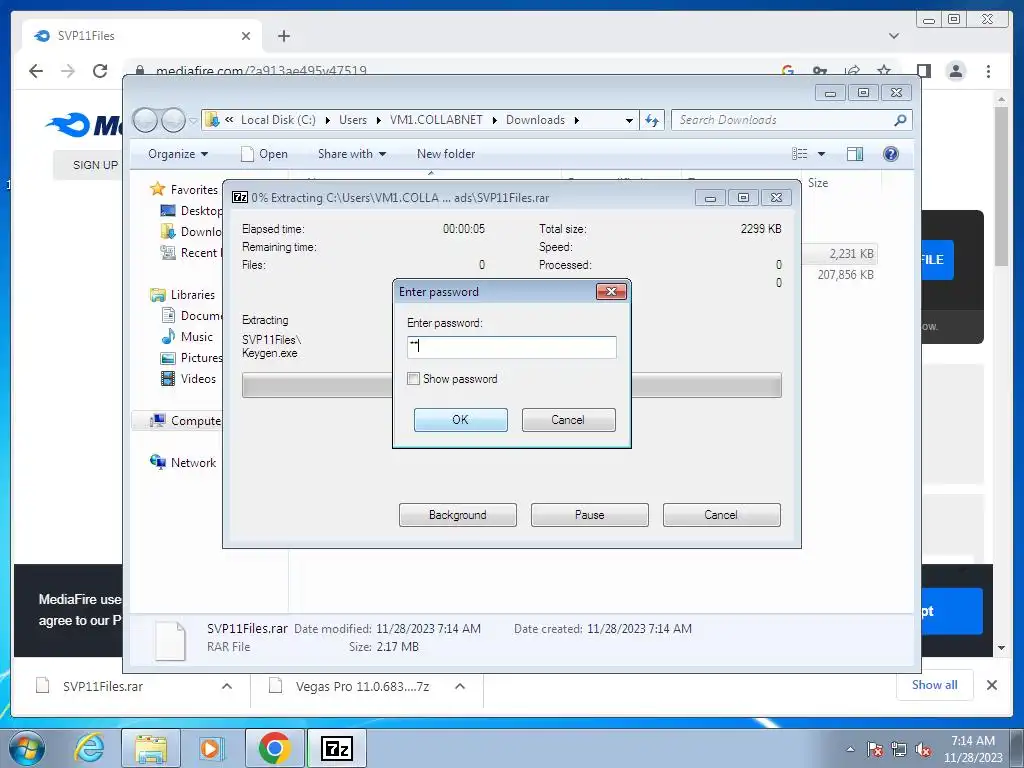Bookmark this page with the star icon
Screen dimensions: 1024x768
click(884, 71)
